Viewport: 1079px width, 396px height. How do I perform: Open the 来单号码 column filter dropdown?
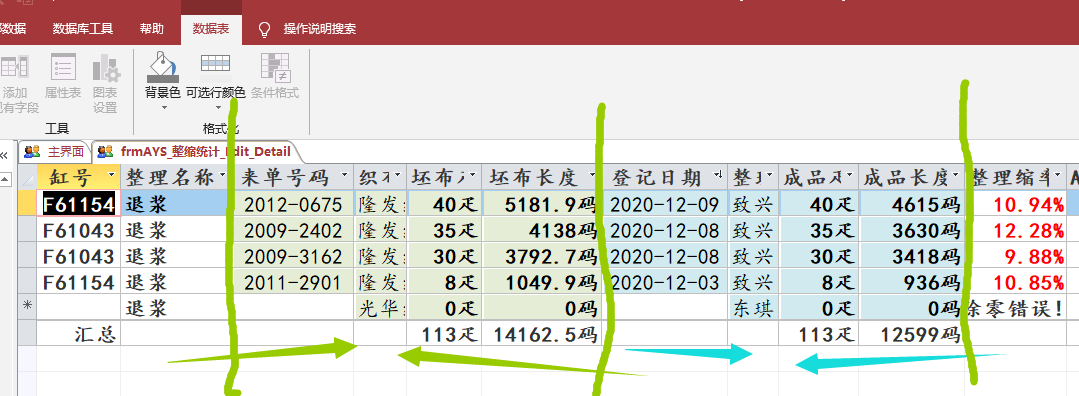coord(344,176)
